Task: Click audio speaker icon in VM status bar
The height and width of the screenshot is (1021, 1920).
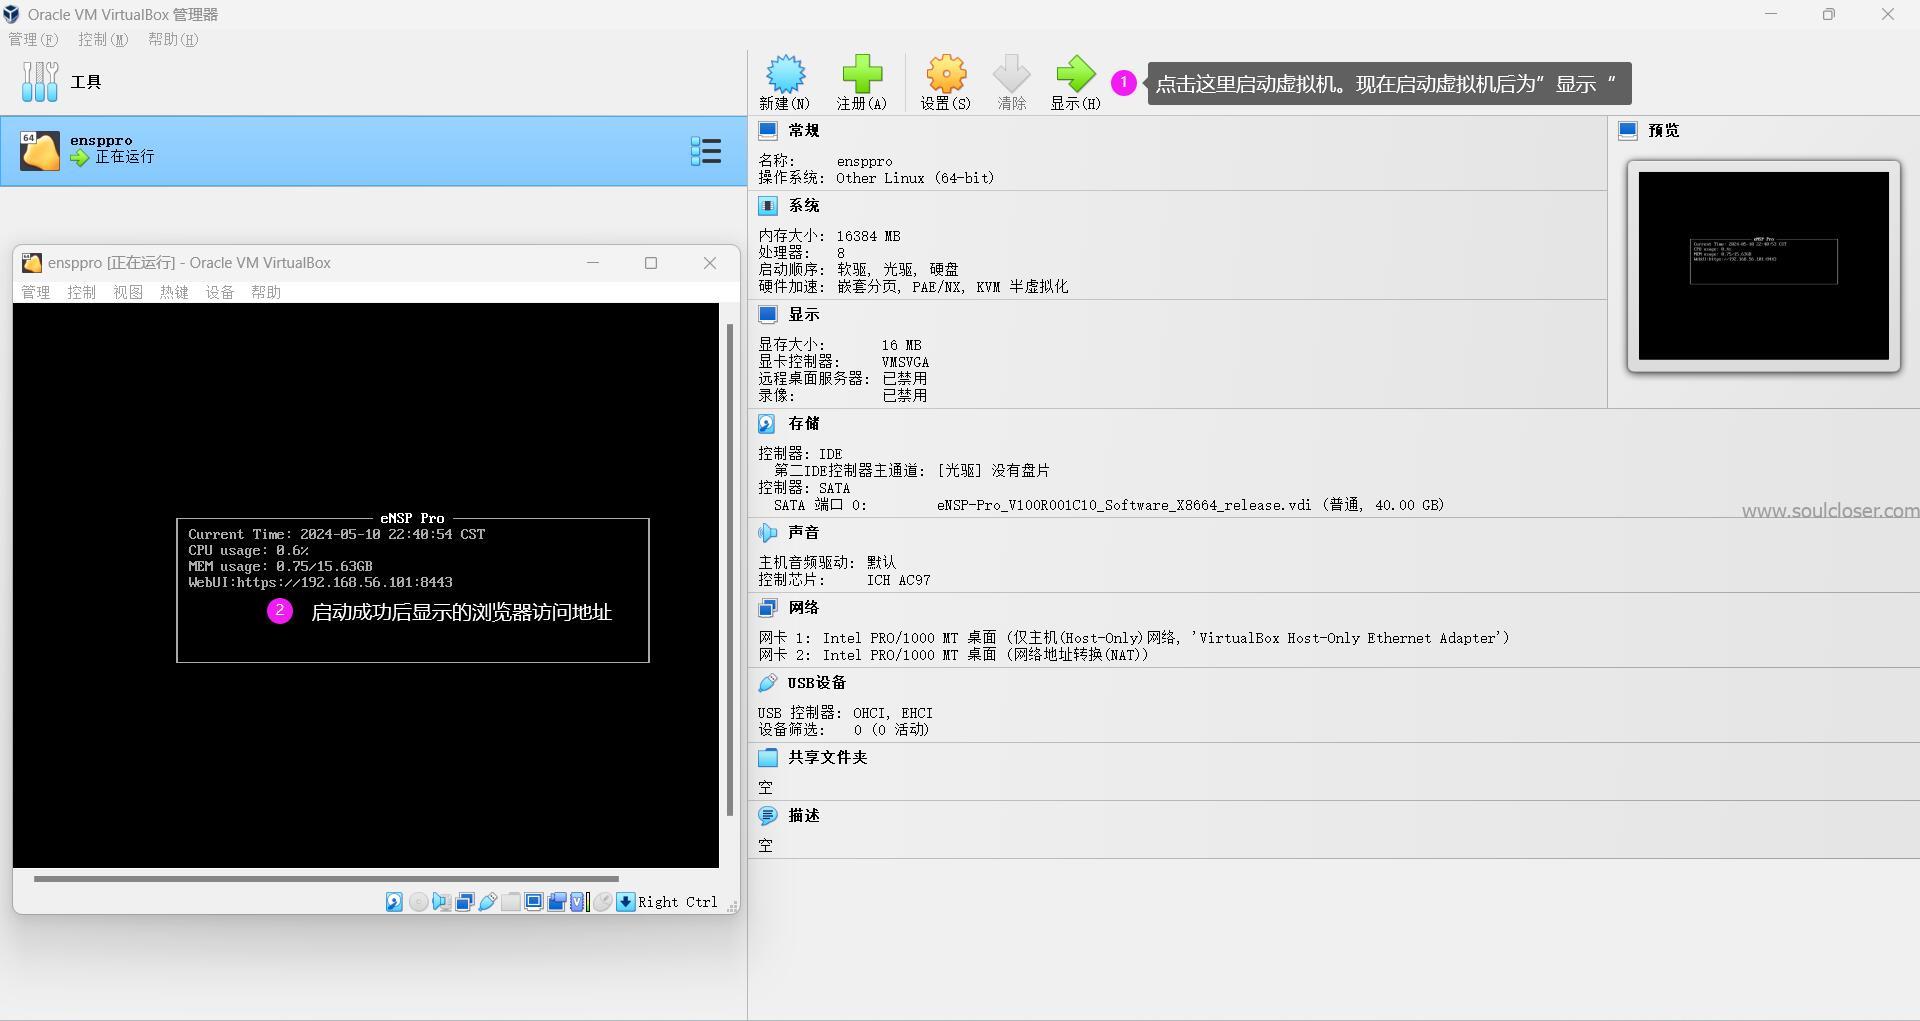Action: point(441,902)
